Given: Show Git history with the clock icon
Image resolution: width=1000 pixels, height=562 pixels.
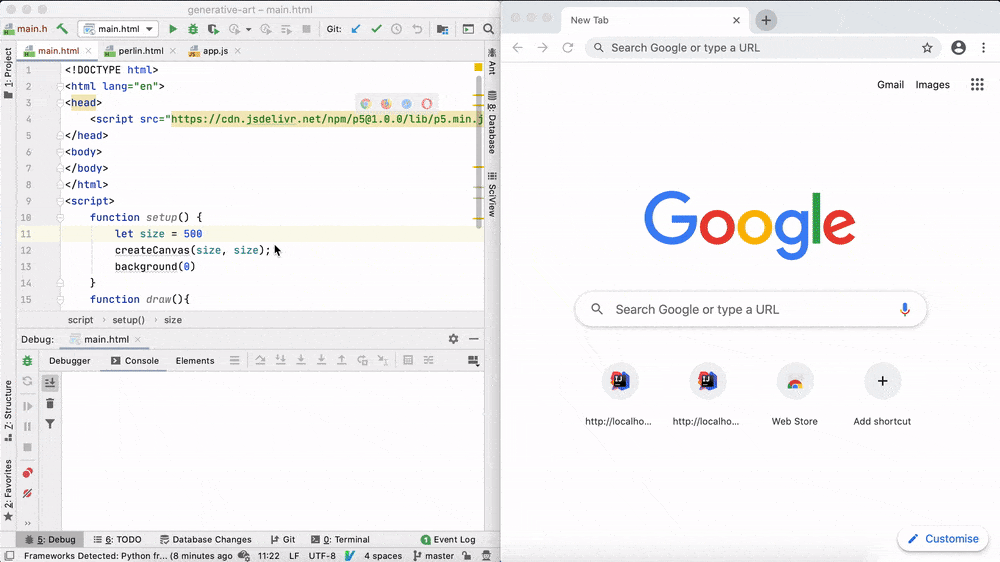Looking at the screenshot, I should point(397,29).
